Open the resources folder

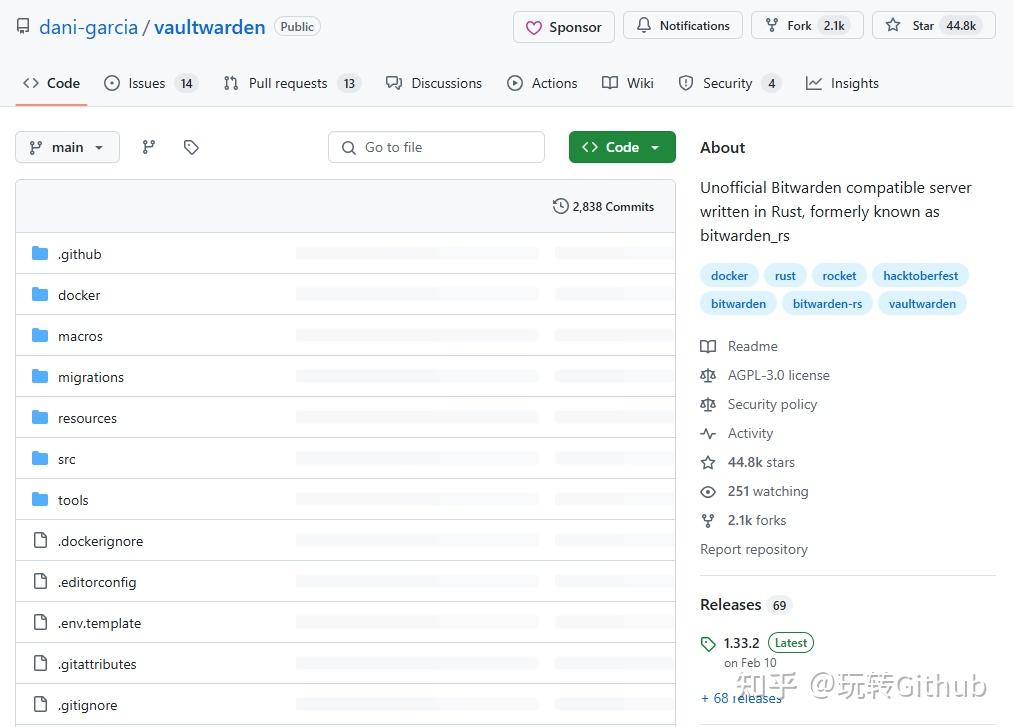coord(87,418)
